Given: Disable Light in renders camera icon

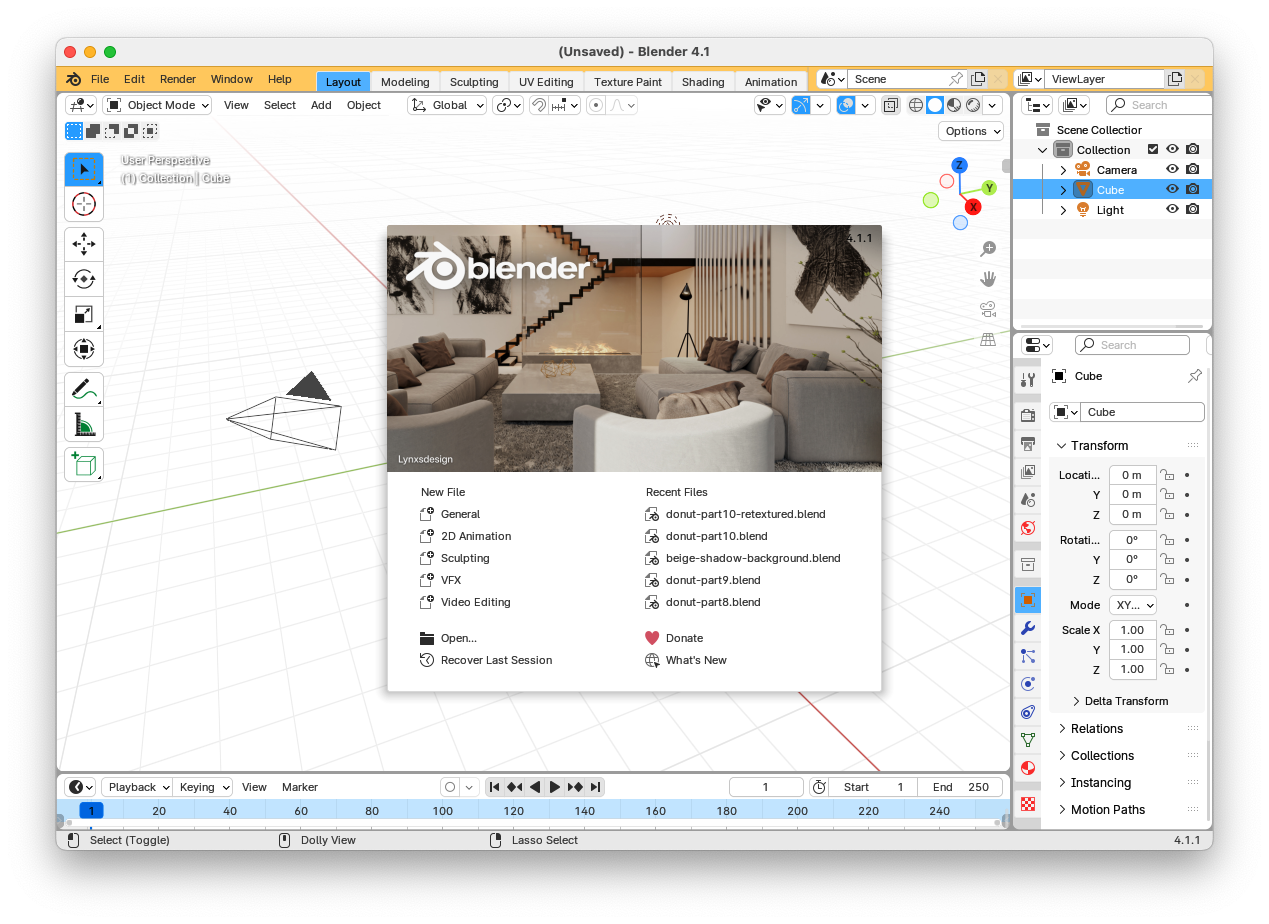Looking at the screenshot, I should click(x=1192, y=210).
